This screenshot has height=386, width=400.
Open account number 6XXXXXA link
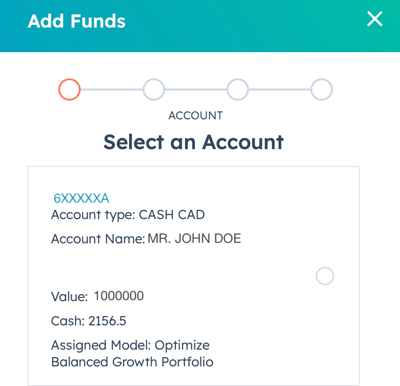click(81, 198)
